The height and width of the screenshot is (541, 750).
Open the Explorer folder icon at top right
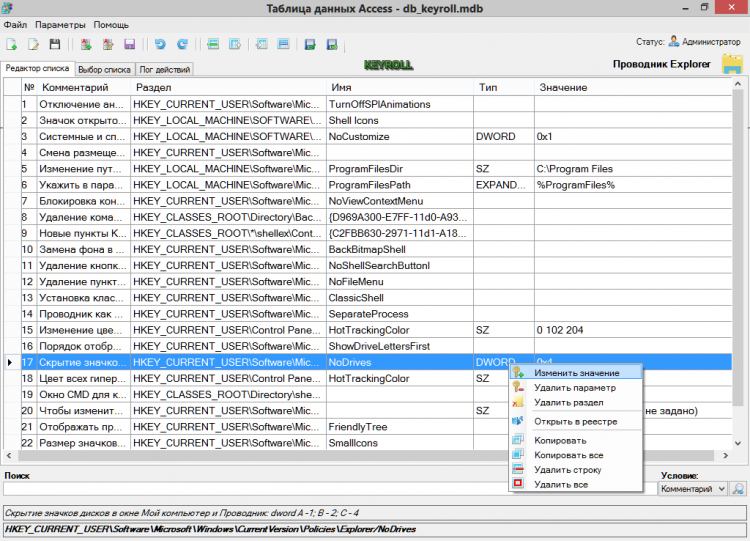[x=731, y=65]
